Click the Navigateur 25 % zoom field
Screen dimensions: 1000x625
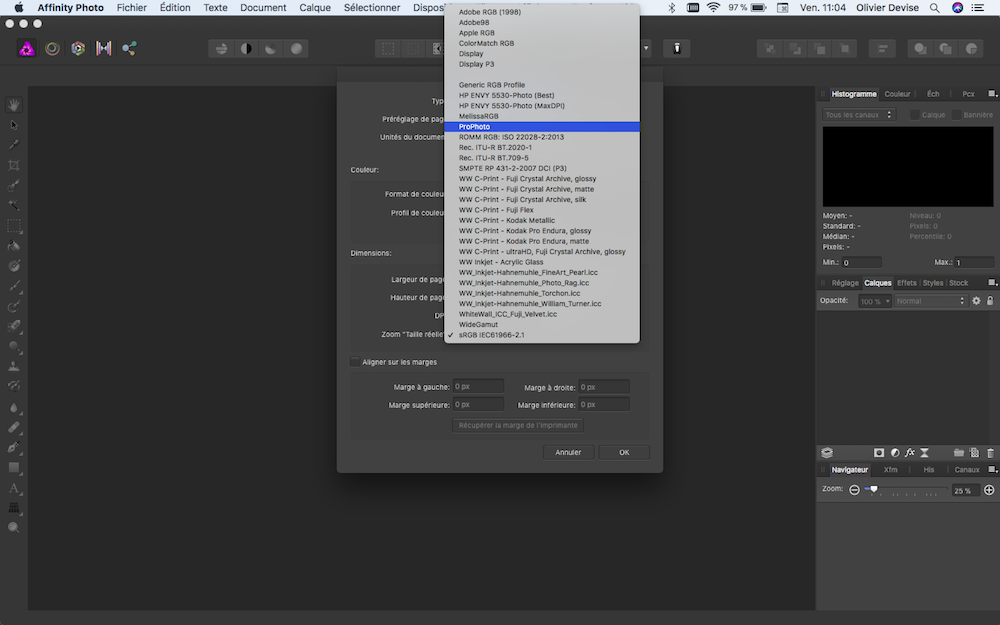pos(966,490)
